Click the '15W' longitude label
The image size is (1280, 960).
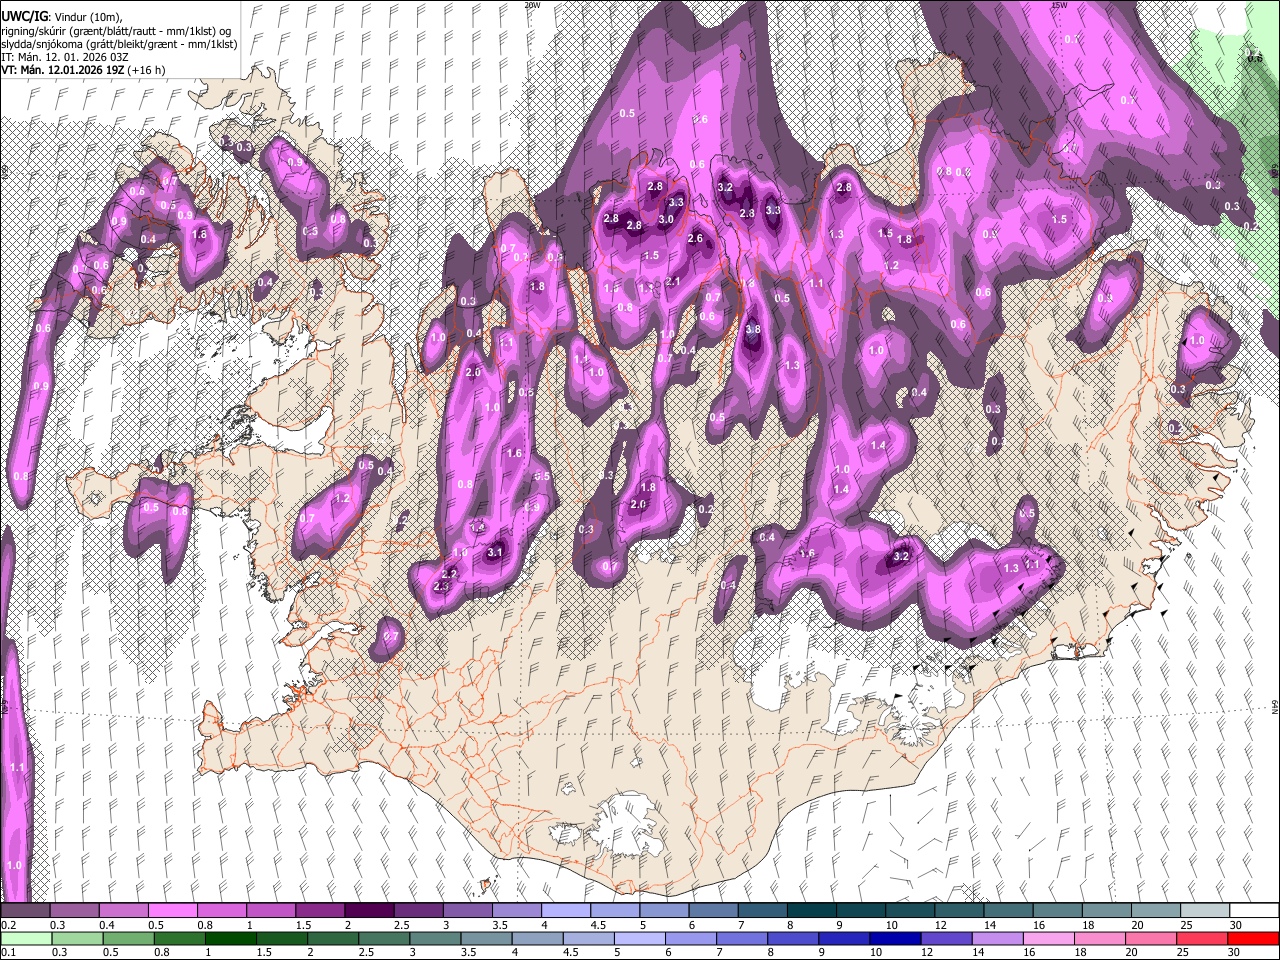pyautogui.click(x=1059, y=5)
